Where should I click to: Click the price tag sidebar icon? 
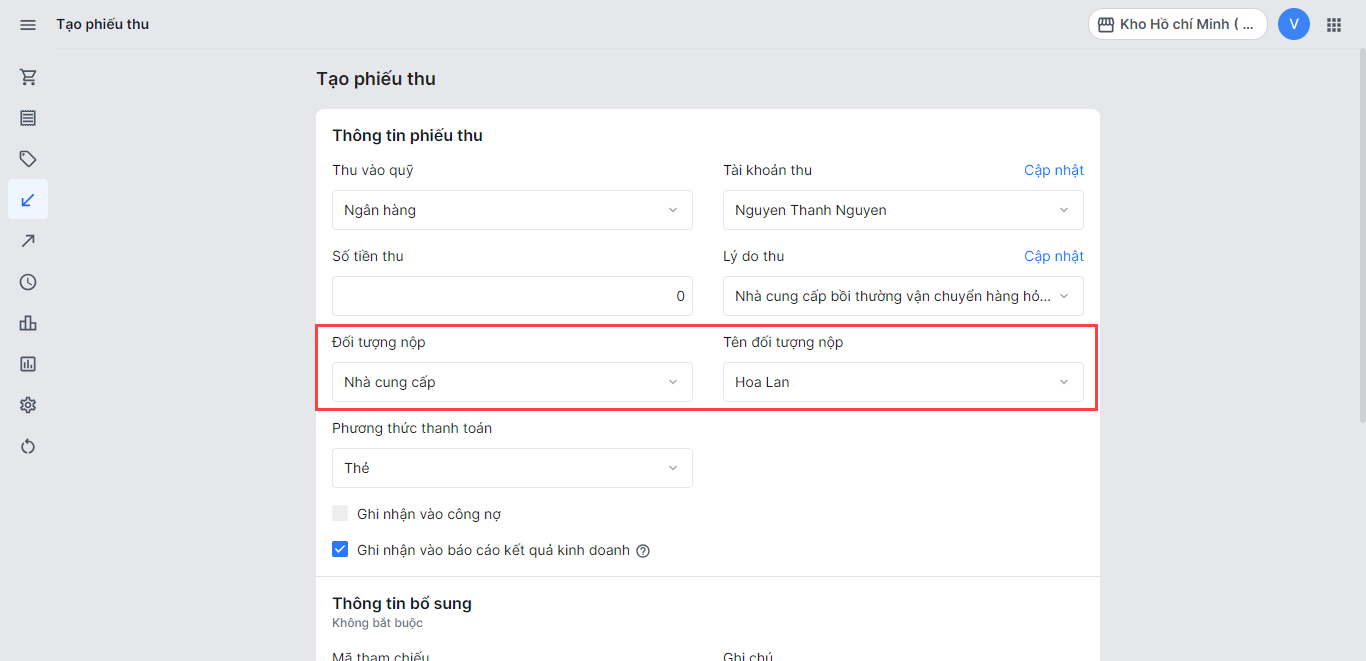(28, 159)
